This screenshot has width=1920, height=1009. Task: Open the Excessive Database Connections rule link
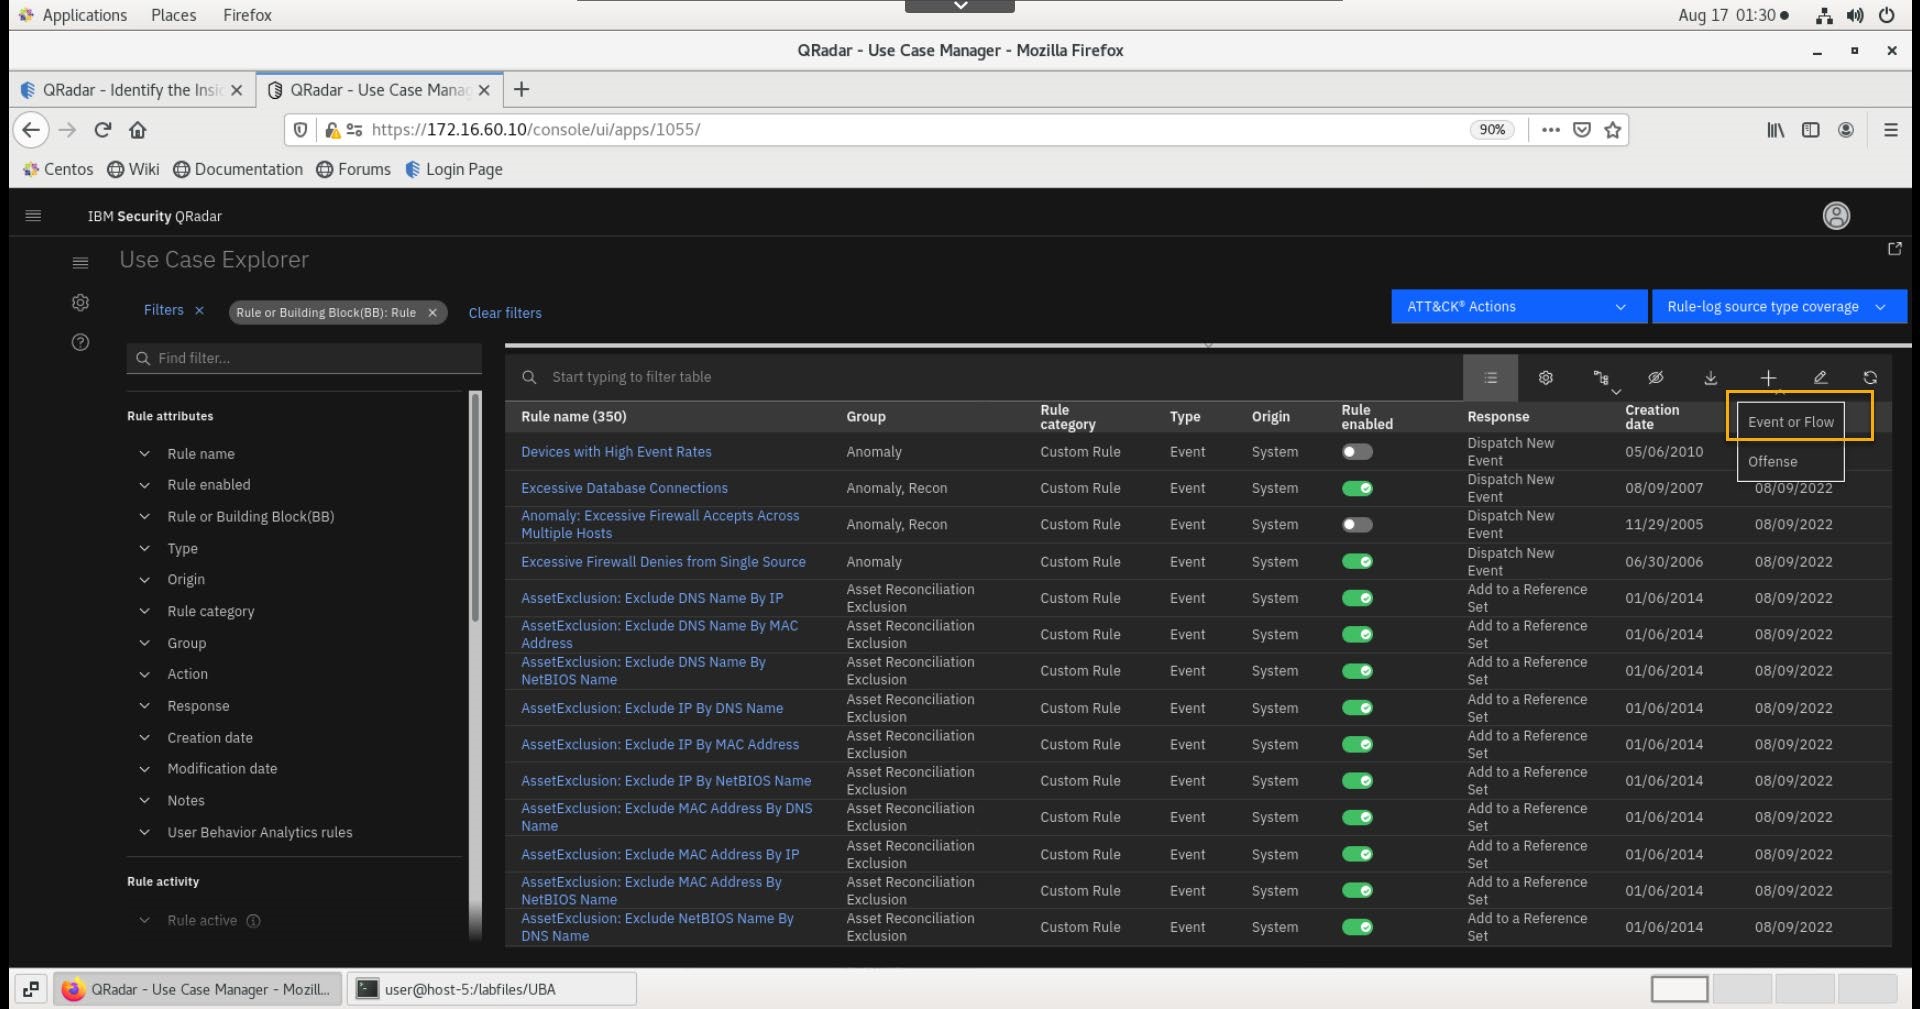(x=624, y=488)
